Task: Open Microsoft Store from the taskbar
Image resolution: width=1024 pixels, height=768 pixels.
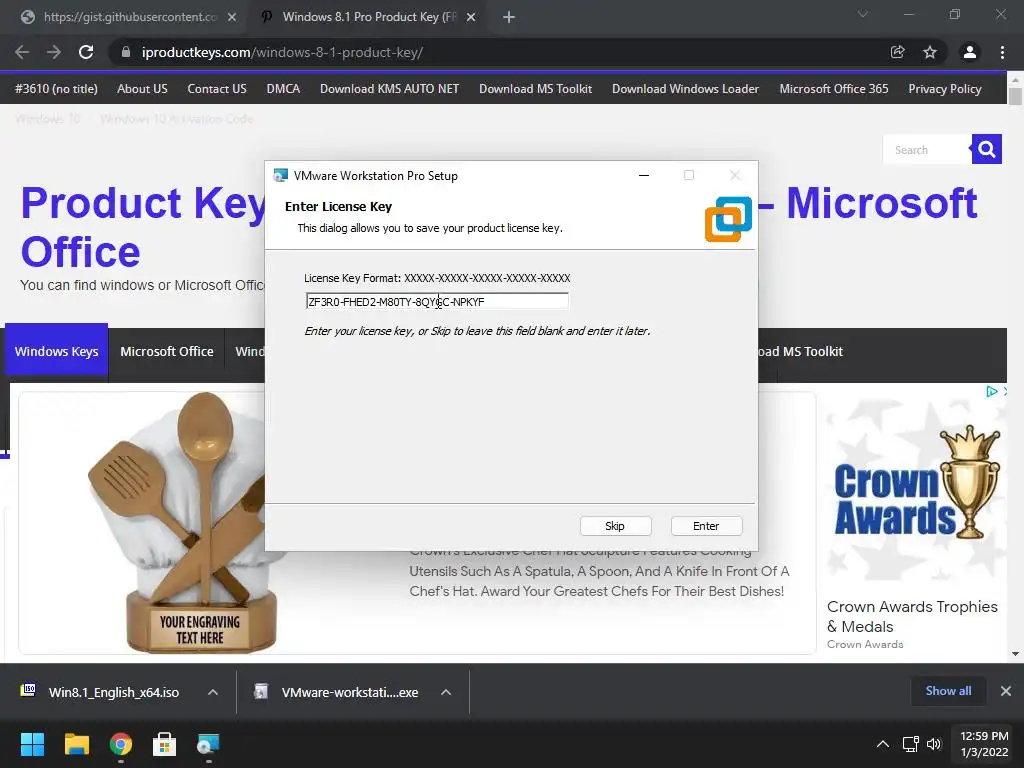Action: 165,744
